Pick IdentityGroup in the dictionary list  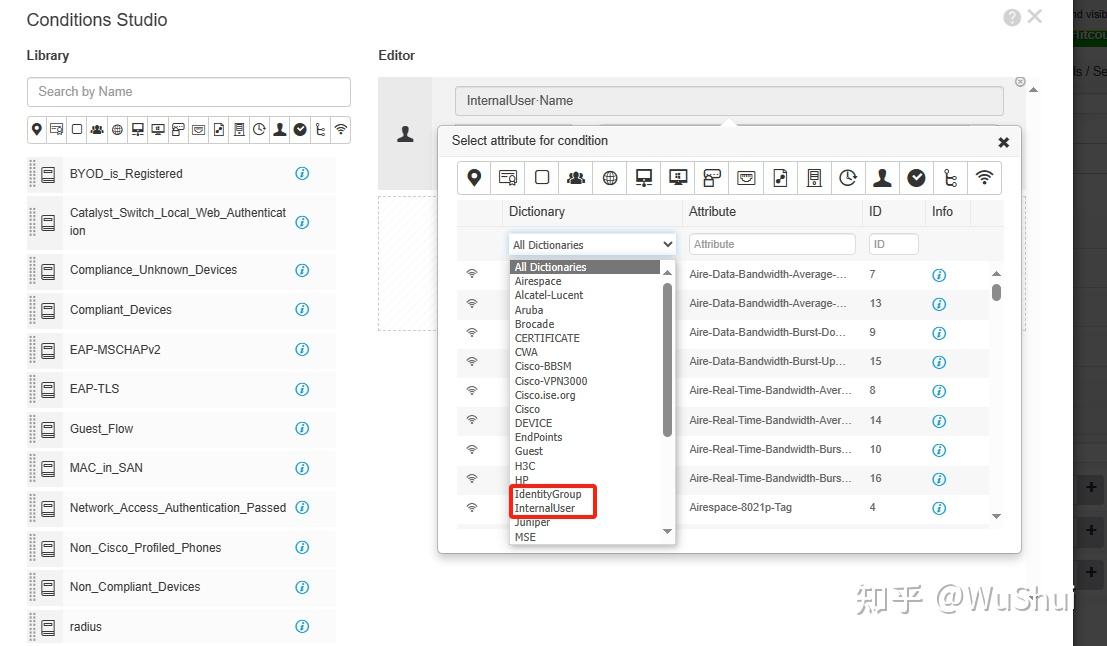coord(548,494)
